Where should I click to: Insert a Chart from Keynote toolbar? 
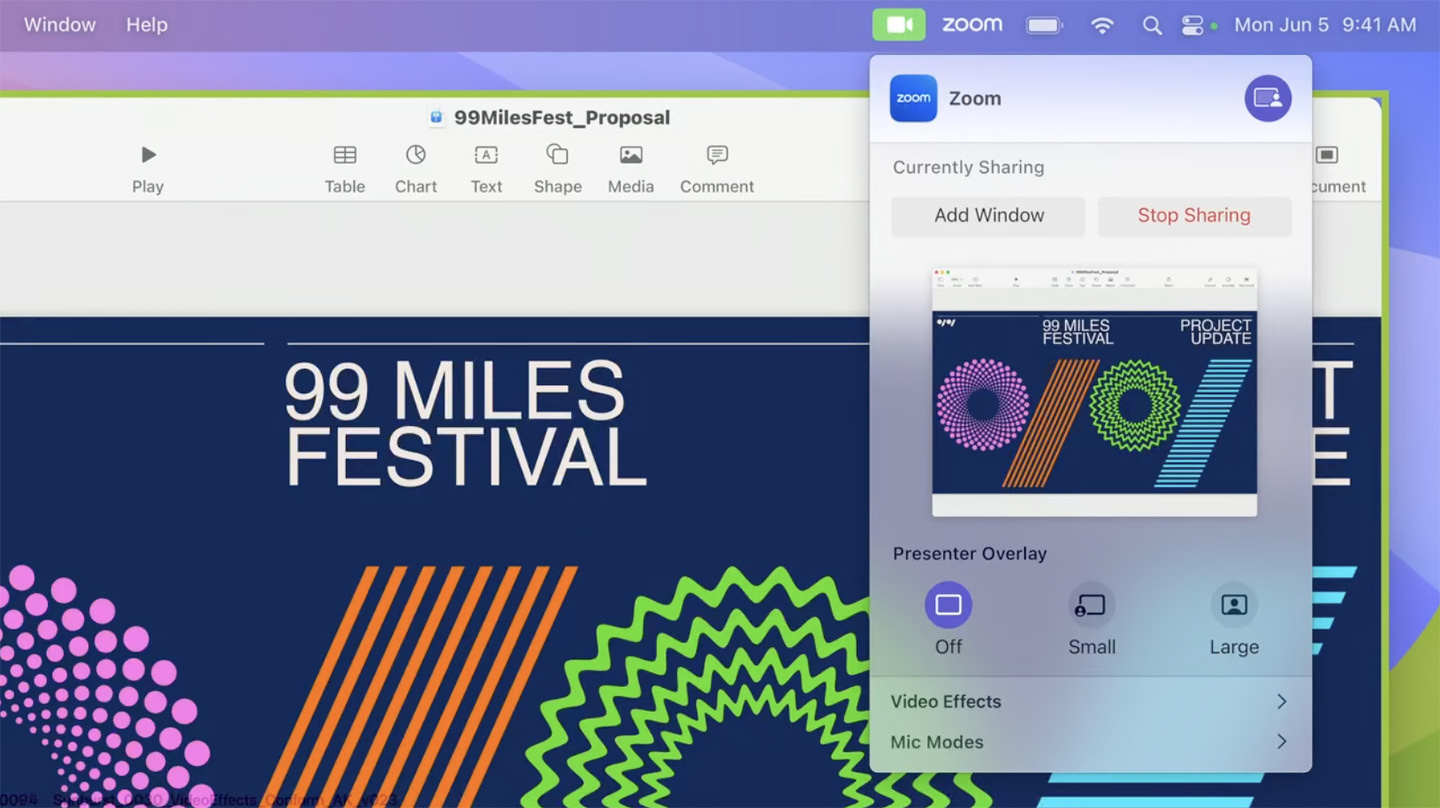click(x=416, y=169)
